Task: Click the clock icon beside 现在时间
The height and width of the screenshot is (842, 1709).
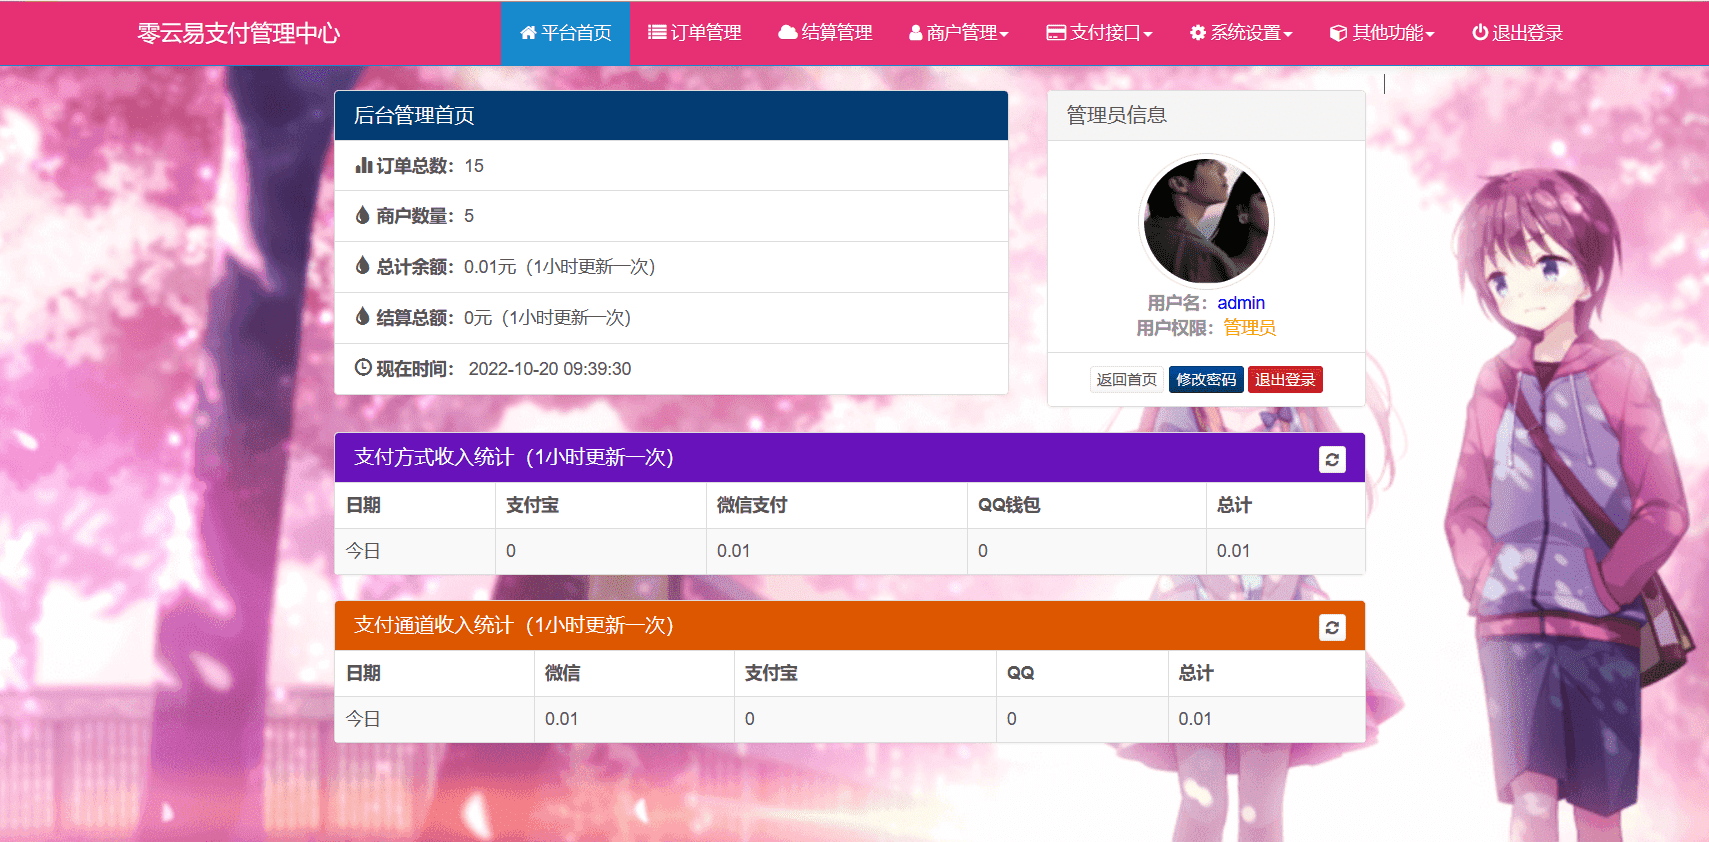Action: click(363, 368)
